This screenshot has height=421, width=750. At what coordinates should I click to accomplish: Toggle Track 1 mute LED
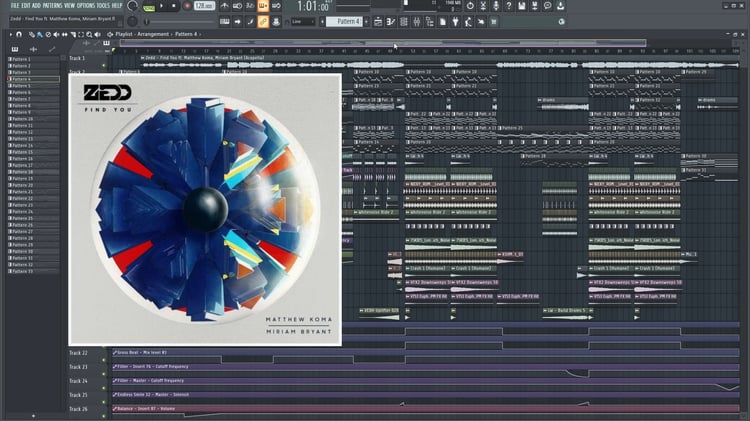click(104, 66)
